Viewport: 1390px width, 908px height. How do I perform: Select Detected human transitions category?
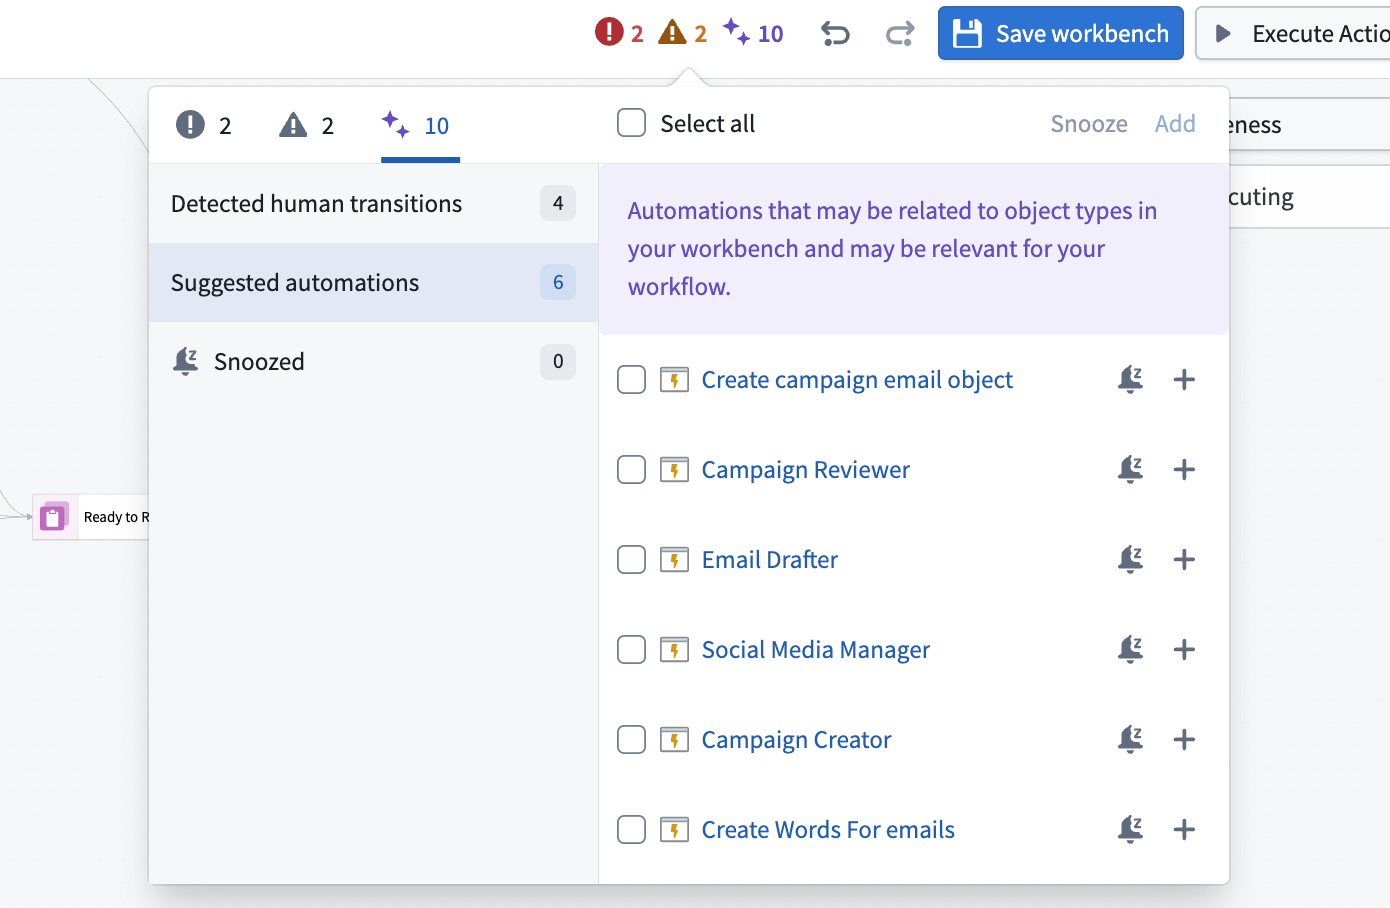373,204
